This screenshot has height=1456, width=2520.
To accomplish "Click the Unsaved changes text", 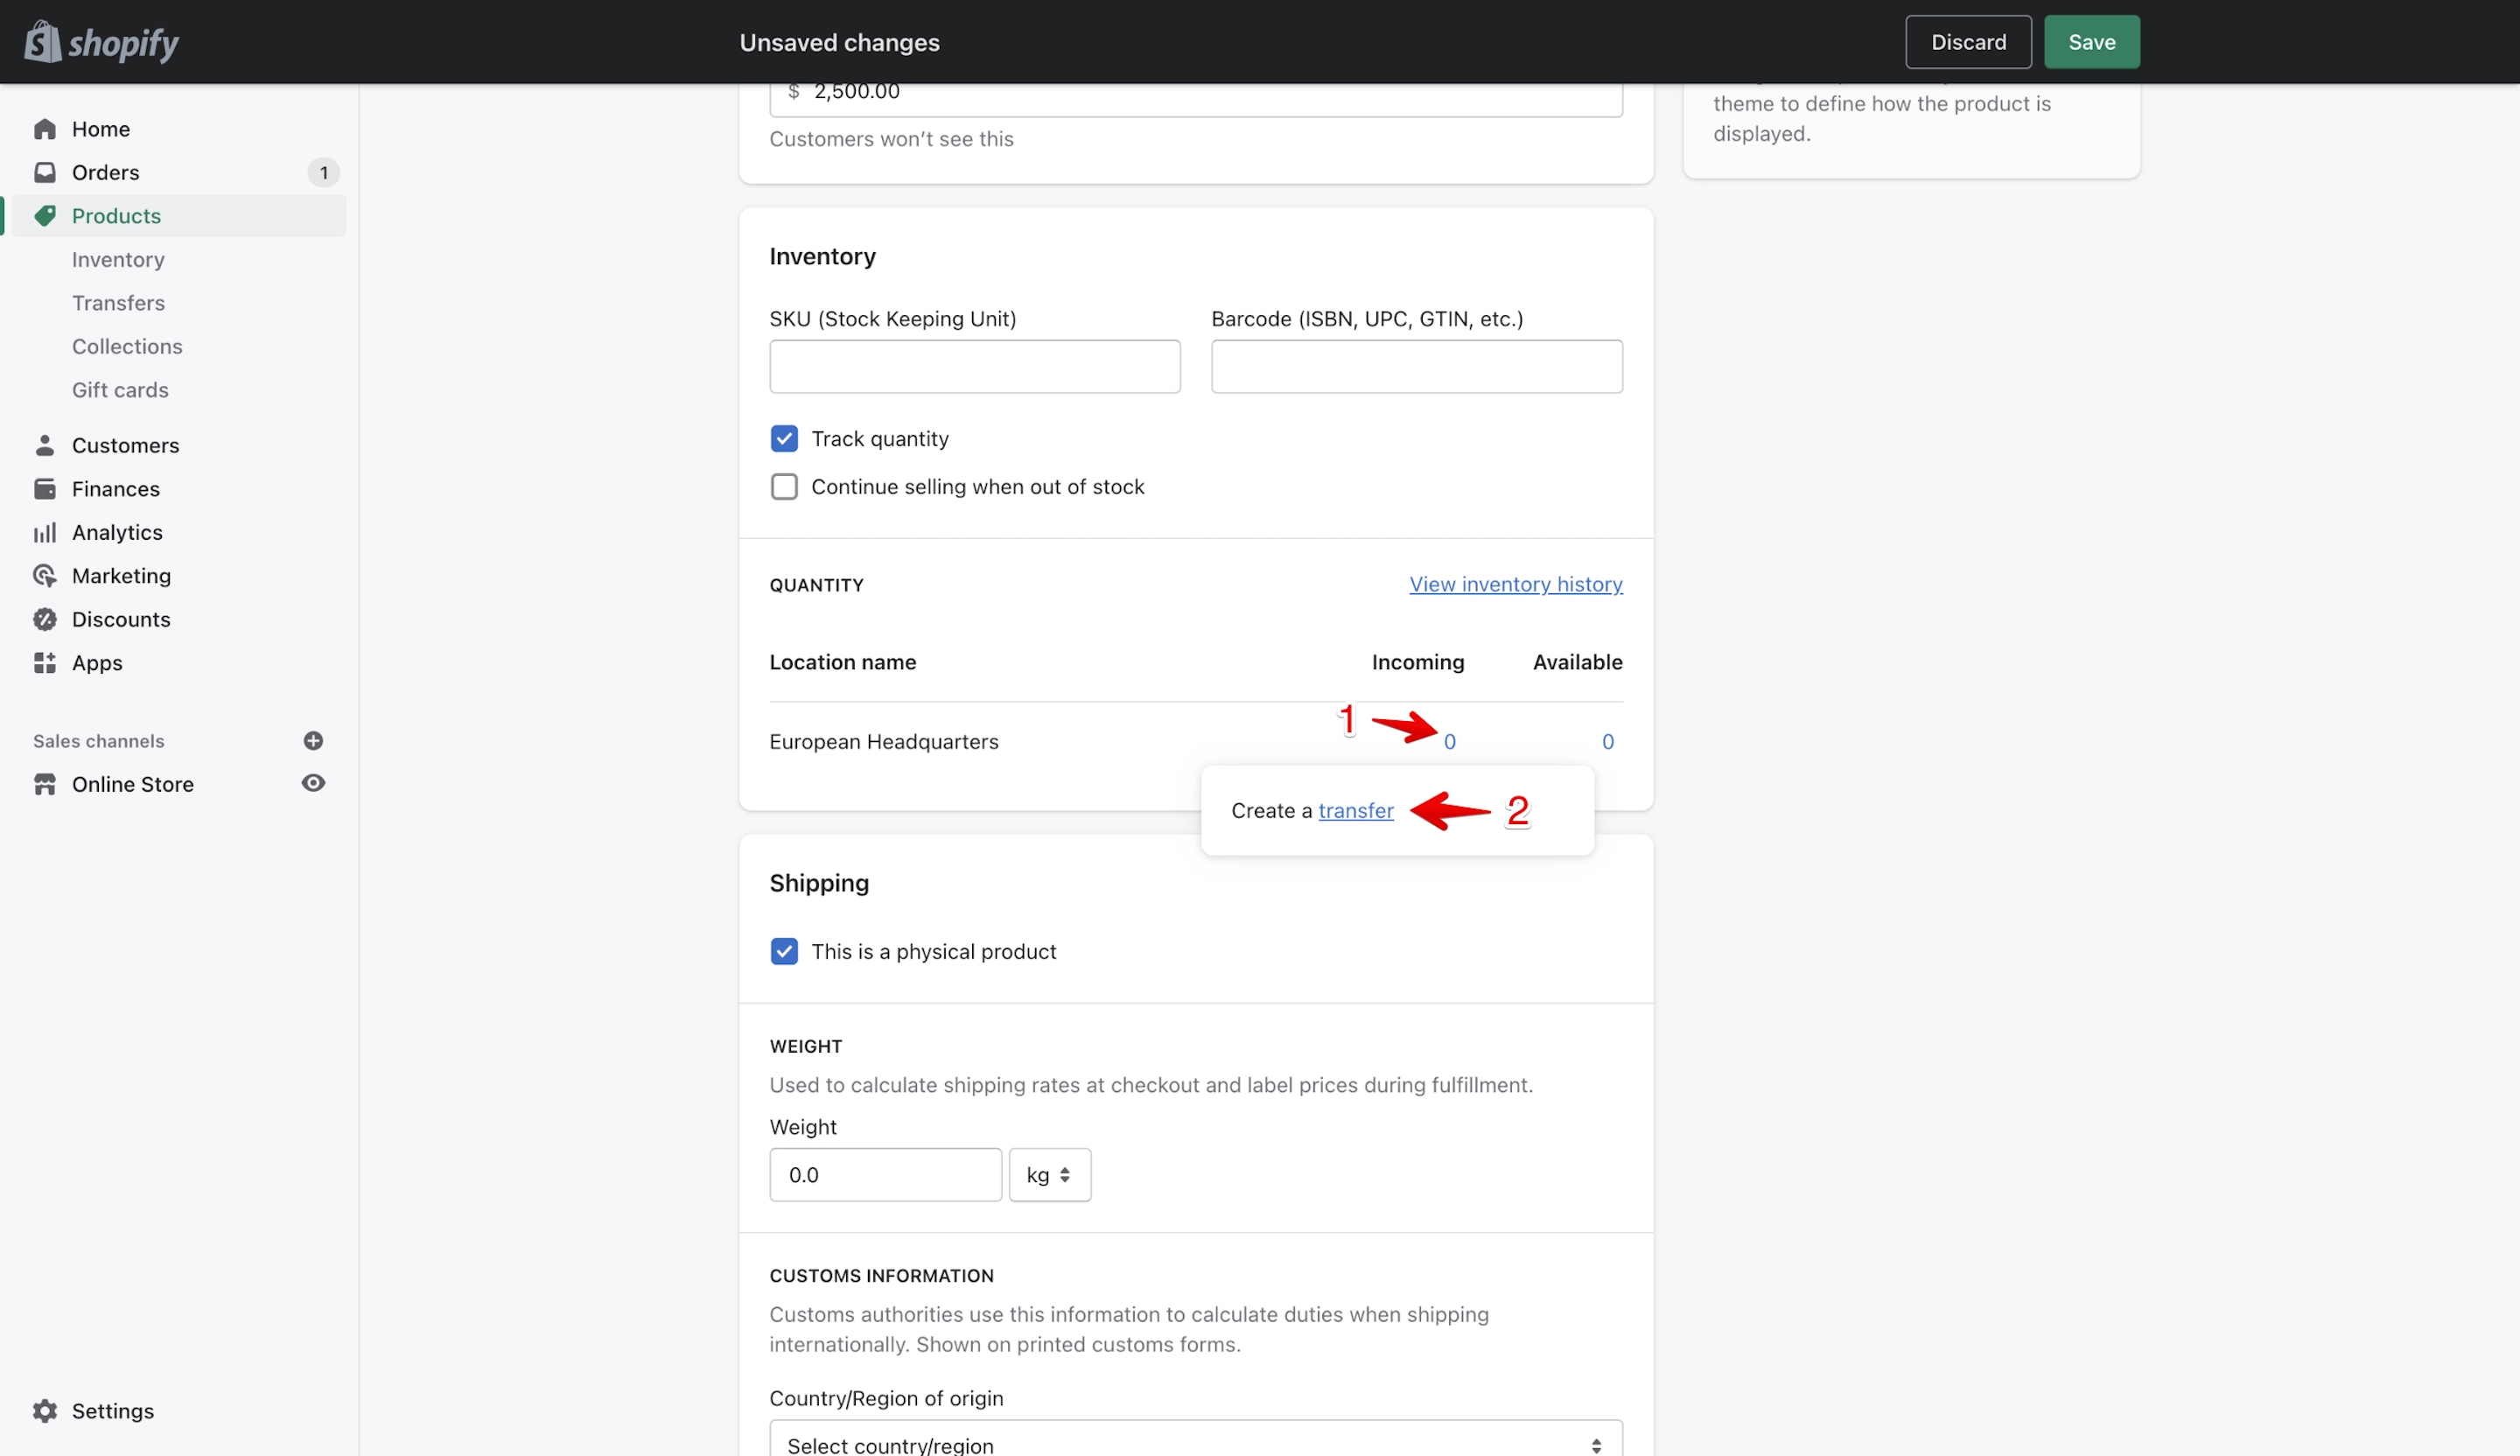I will click(839, 42).
